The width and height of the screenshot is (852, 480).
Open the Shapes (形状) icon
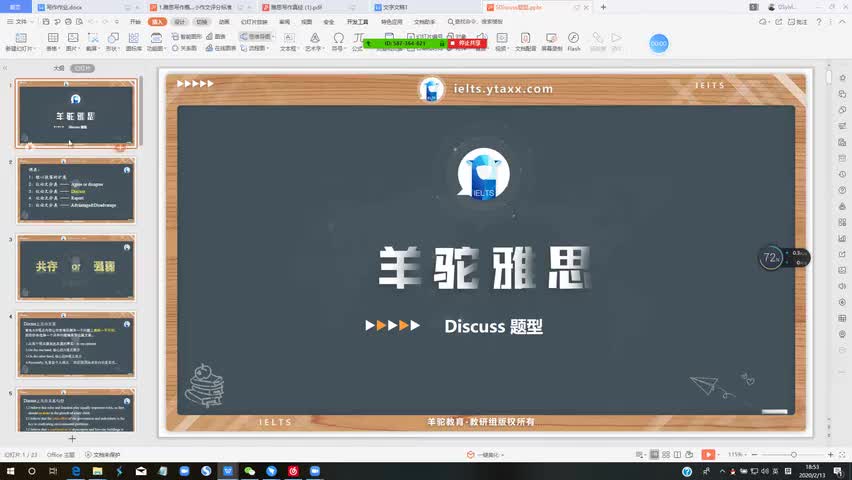(x=113, y=38)
